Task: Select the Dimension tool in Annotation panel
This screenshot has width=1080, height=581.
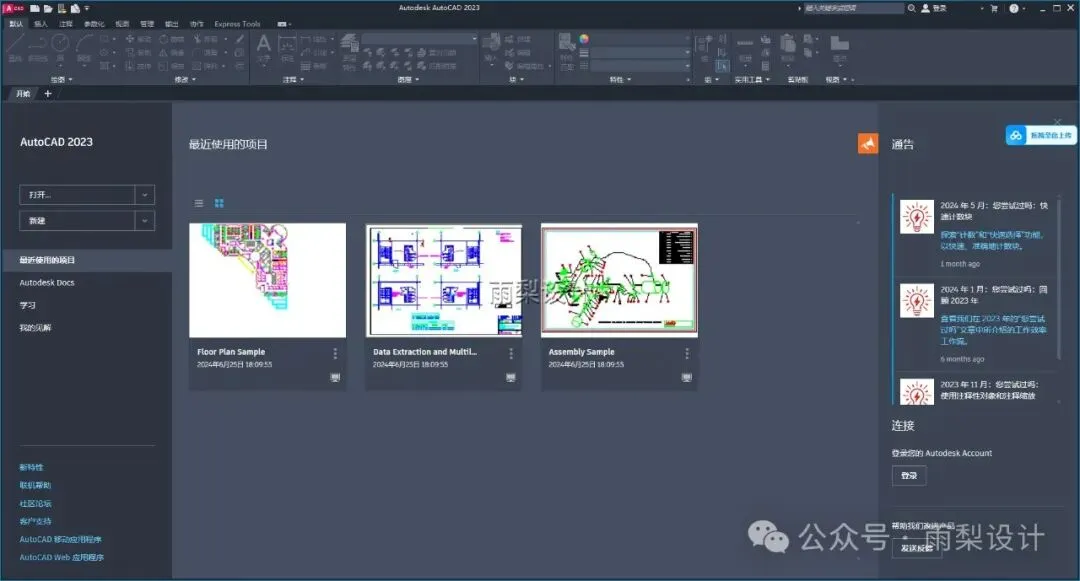Action: [x=287, y=47]
